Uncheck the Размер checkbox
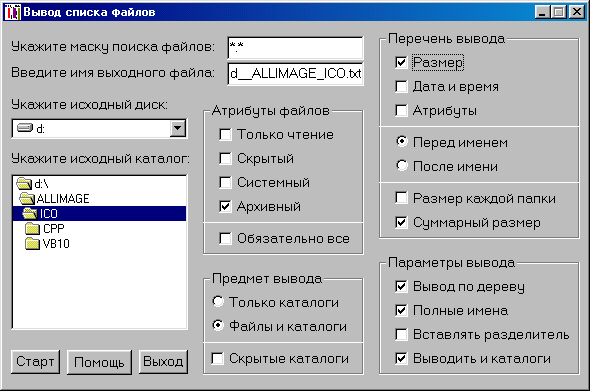 (x=401, y=62)
